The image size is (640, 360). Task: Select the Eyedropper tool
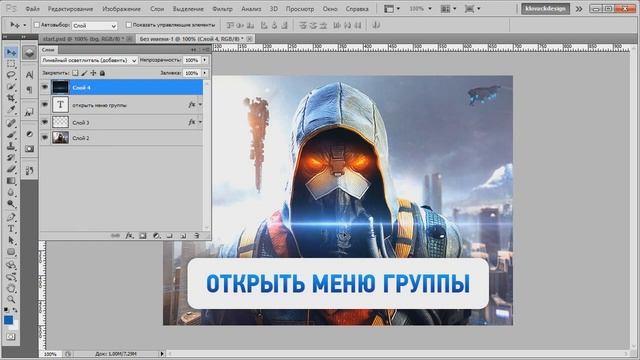pyautogui.click(x=11, y=109)
